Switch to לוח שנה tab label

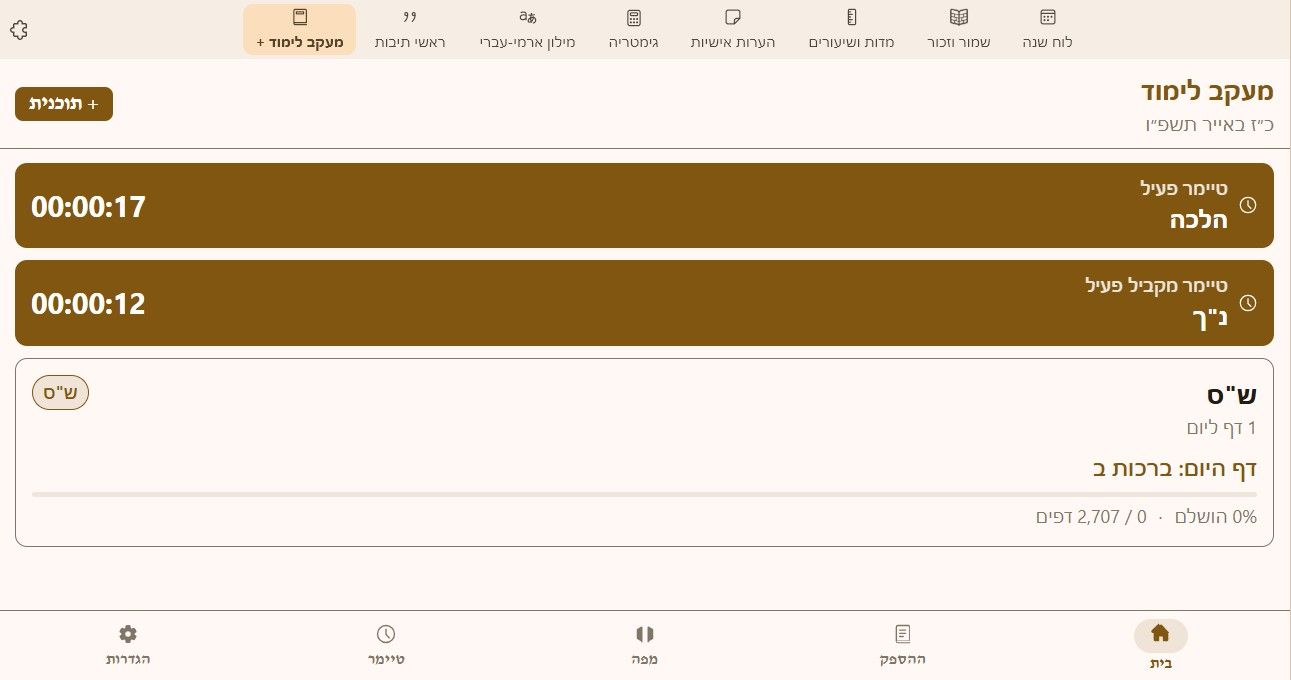point(1048,43)
